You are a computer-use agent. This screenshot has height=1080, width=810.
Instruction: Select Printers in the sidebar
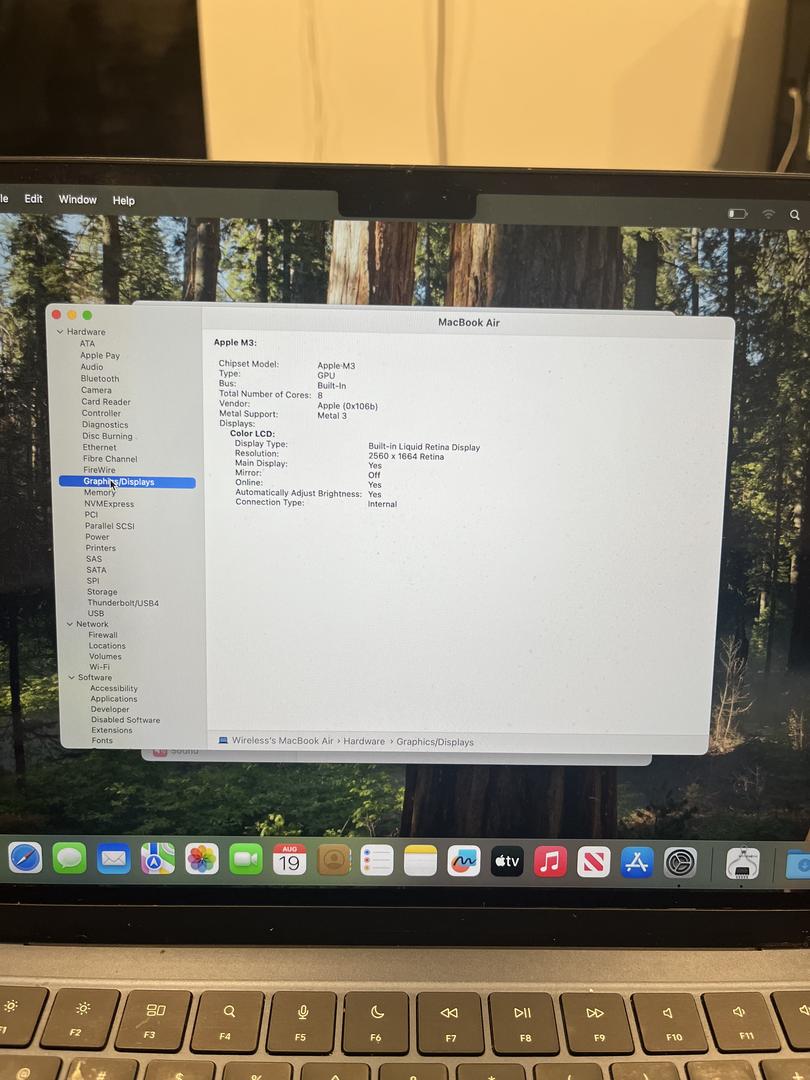(x=101, y=548)
